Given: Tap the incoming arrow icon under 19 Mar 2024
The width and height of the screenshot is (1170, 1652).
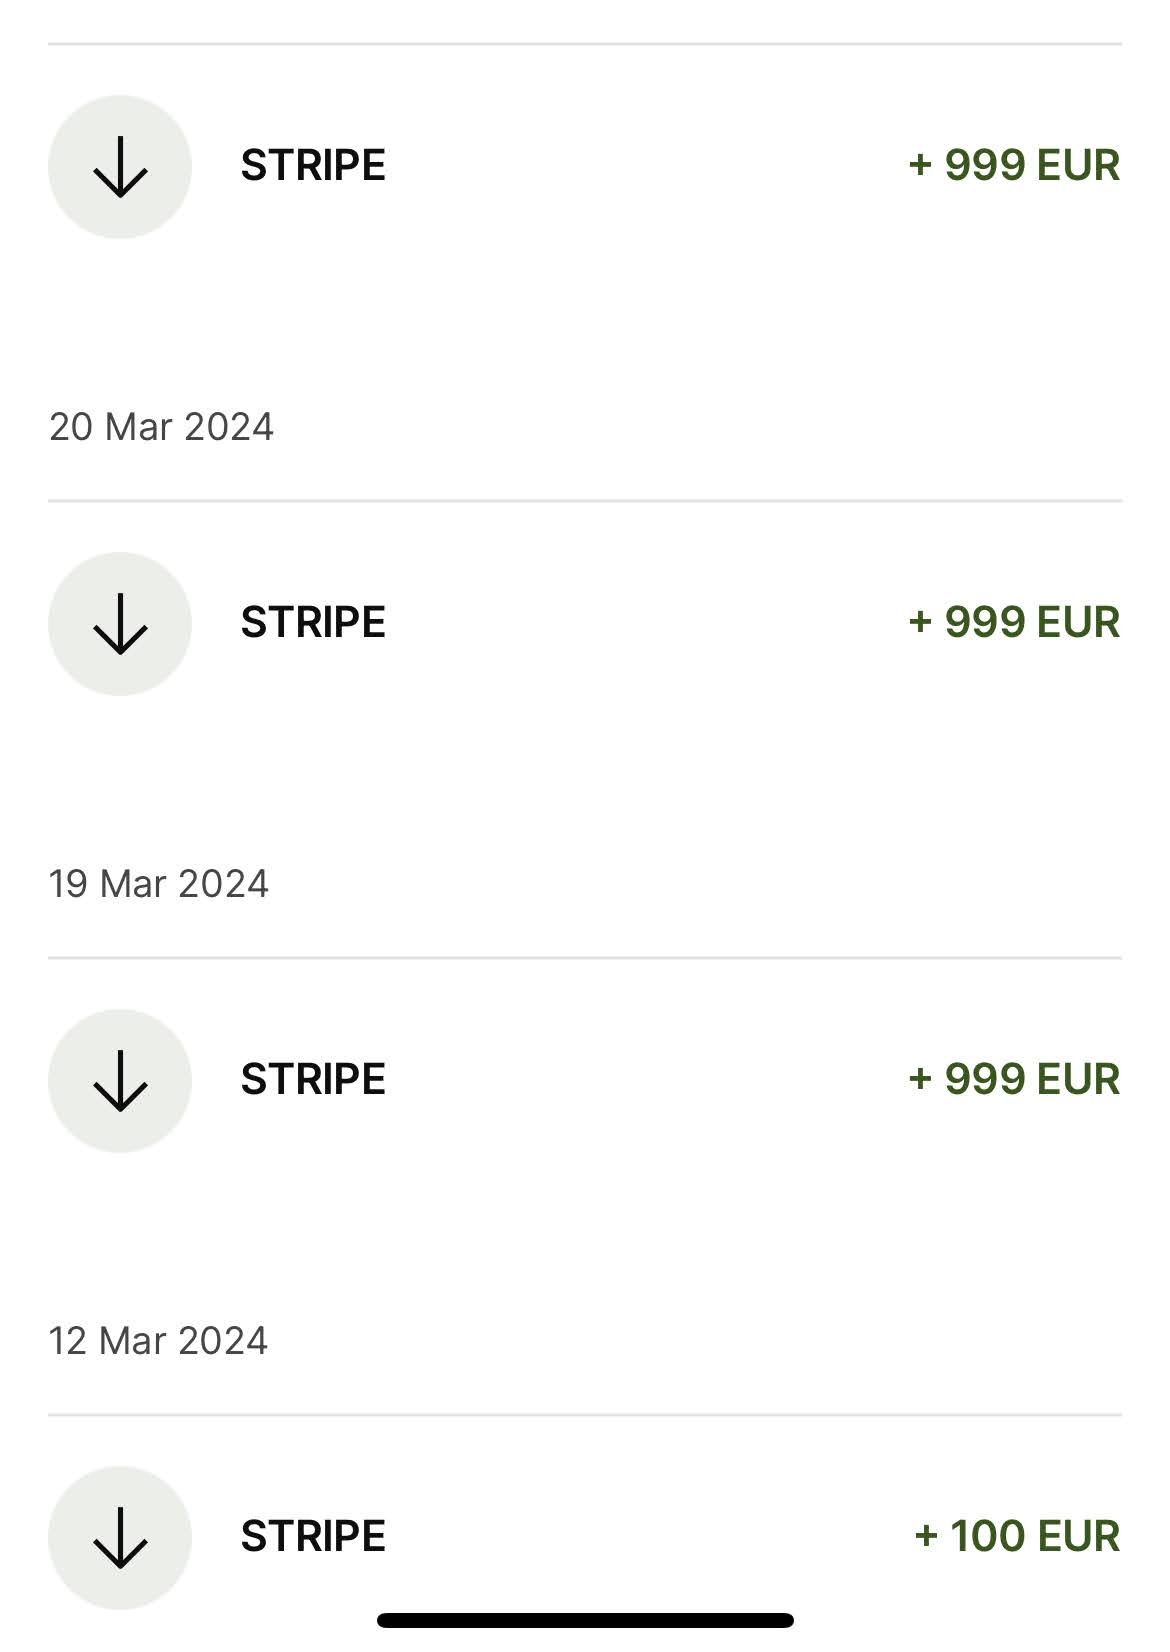Looking at the screenshot, I should point(120,1081).
